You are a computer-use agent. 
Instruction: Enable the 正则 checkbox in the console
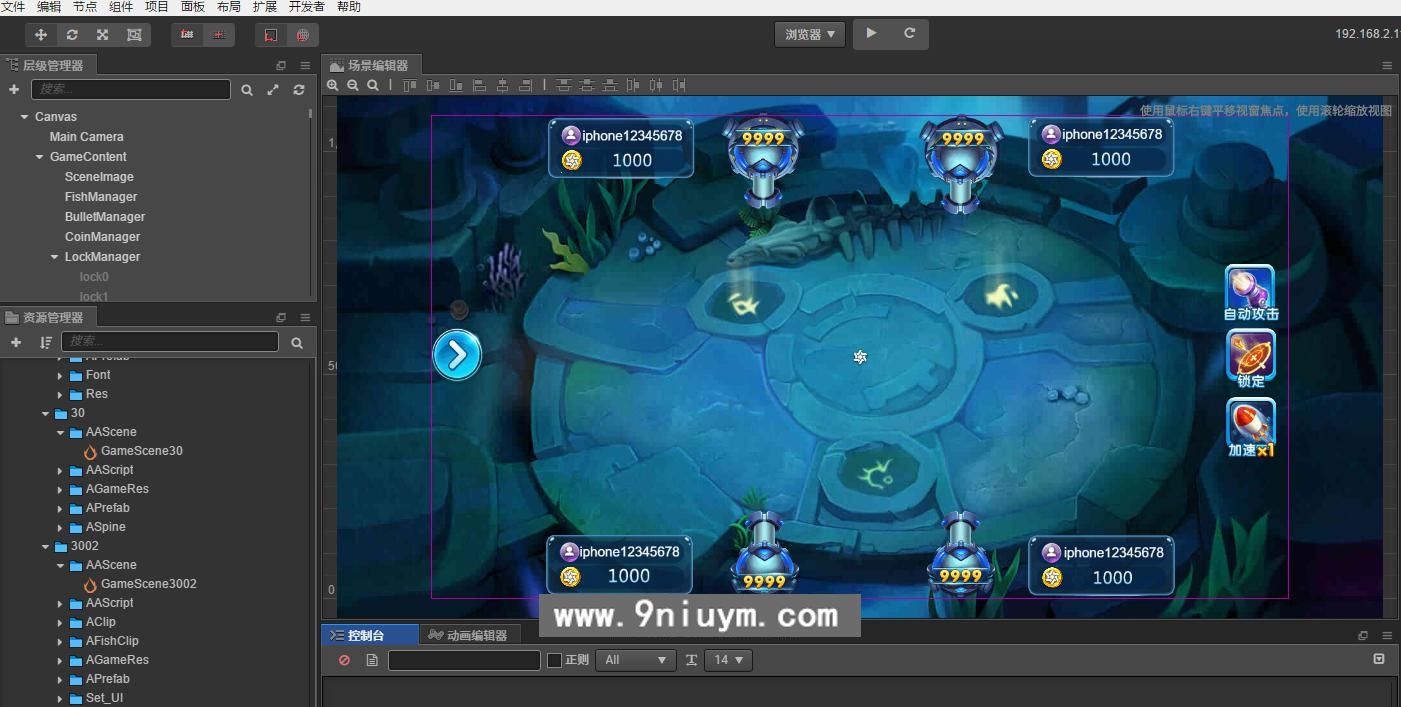(553, 660)
